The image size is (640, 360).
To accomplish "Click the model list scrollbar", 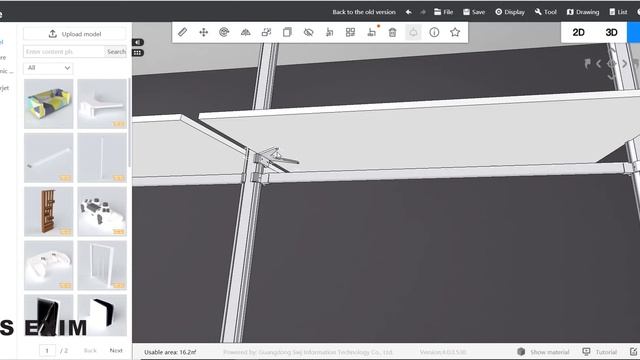I will tap(129, 122).
